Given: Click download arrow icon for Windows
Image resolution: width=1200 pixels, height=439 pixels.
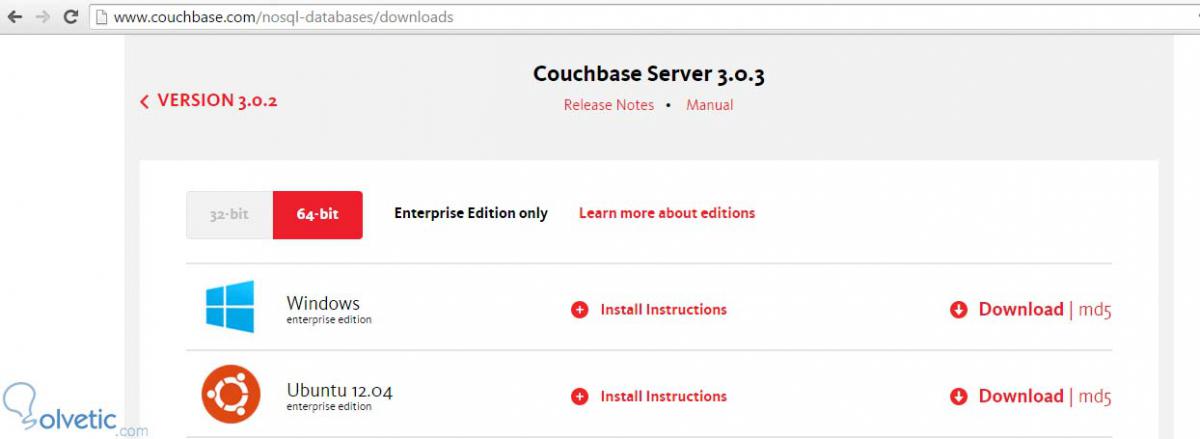Looking at the screenshot, I should [959, 310].
